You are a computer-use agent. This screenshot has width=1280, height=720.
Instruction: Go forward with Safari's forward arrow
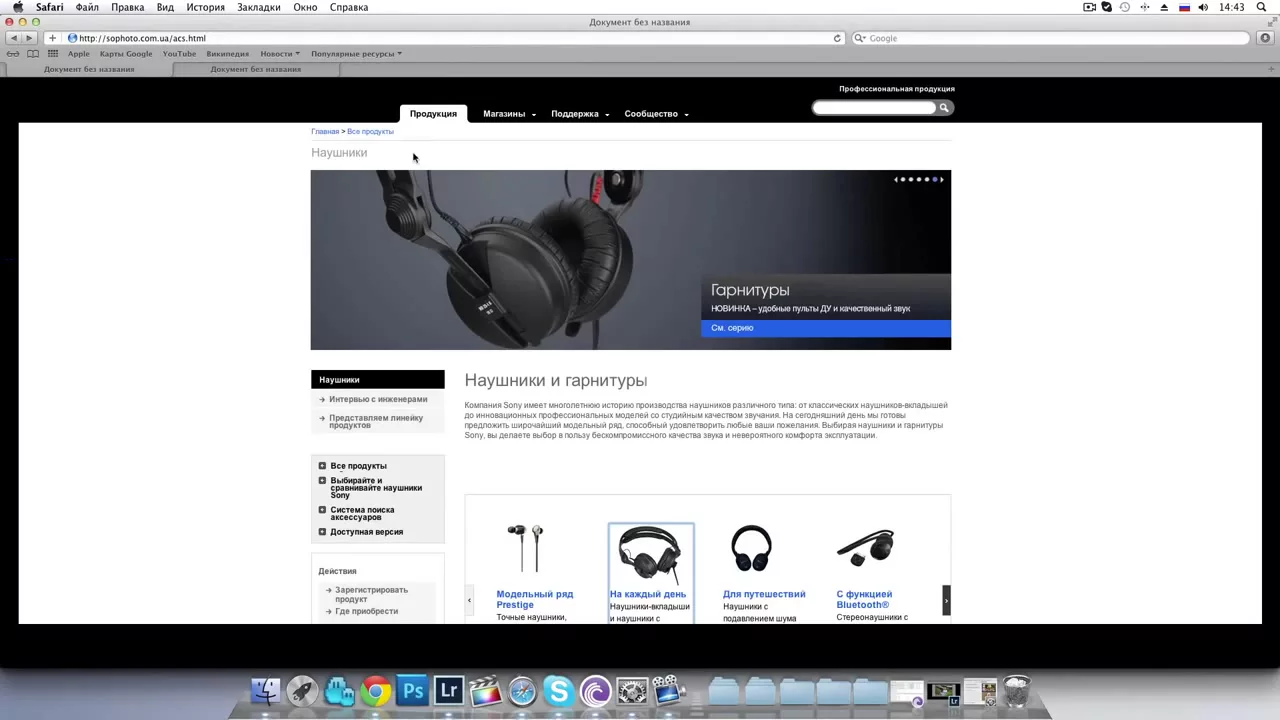point(29,38)
